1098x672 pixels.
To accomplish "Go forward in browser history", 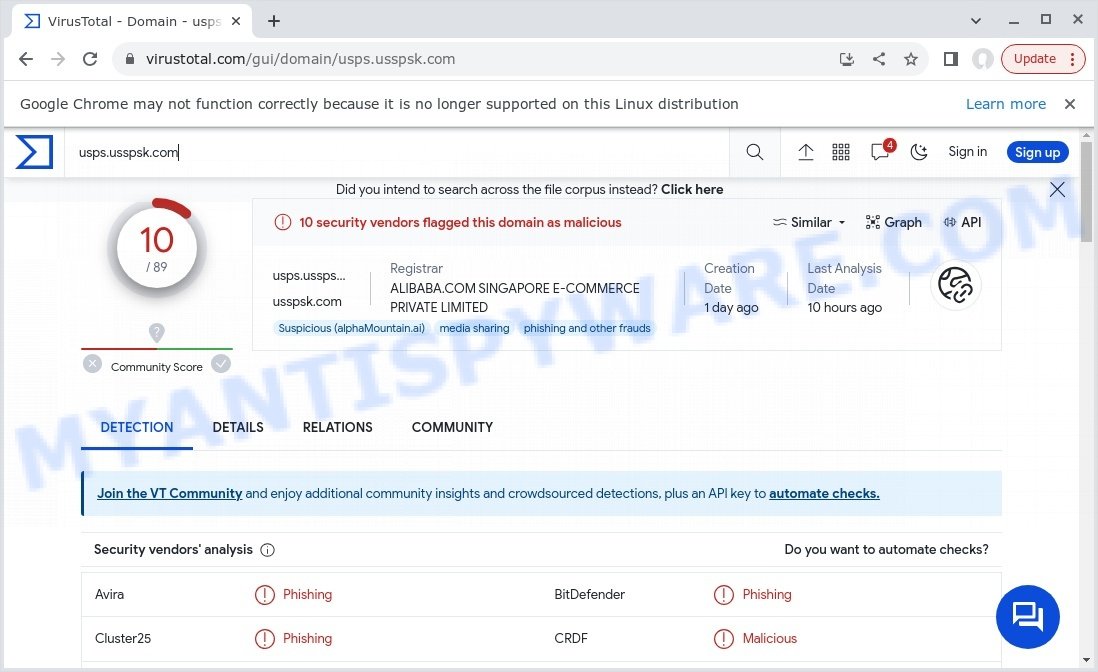I will (58, 59).
